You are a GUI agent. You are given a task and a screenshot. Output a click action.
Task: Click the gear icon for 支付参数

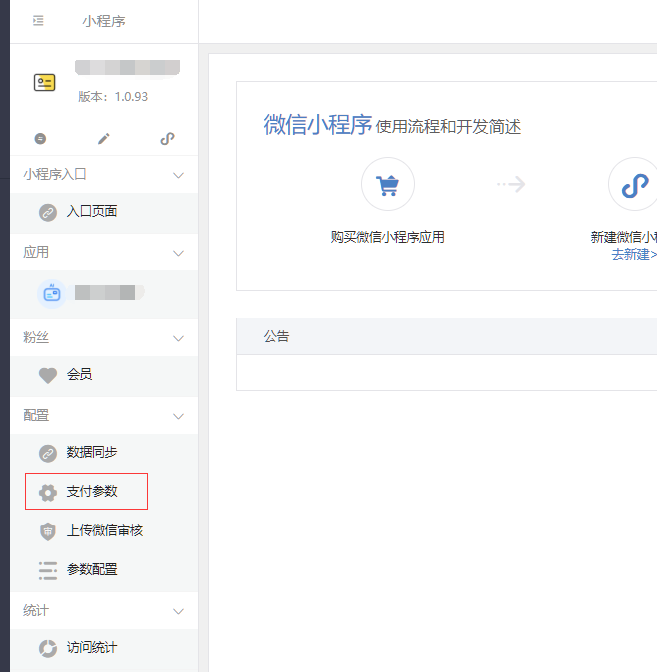pos(47,492)
